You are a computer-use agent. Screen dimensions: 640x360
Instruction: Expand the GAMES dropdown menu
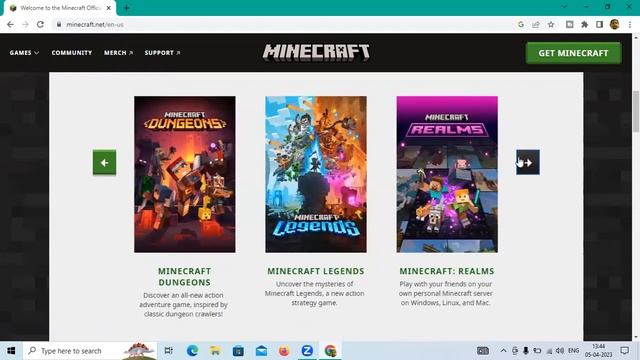pyautogui.click(x=24, y=53)
